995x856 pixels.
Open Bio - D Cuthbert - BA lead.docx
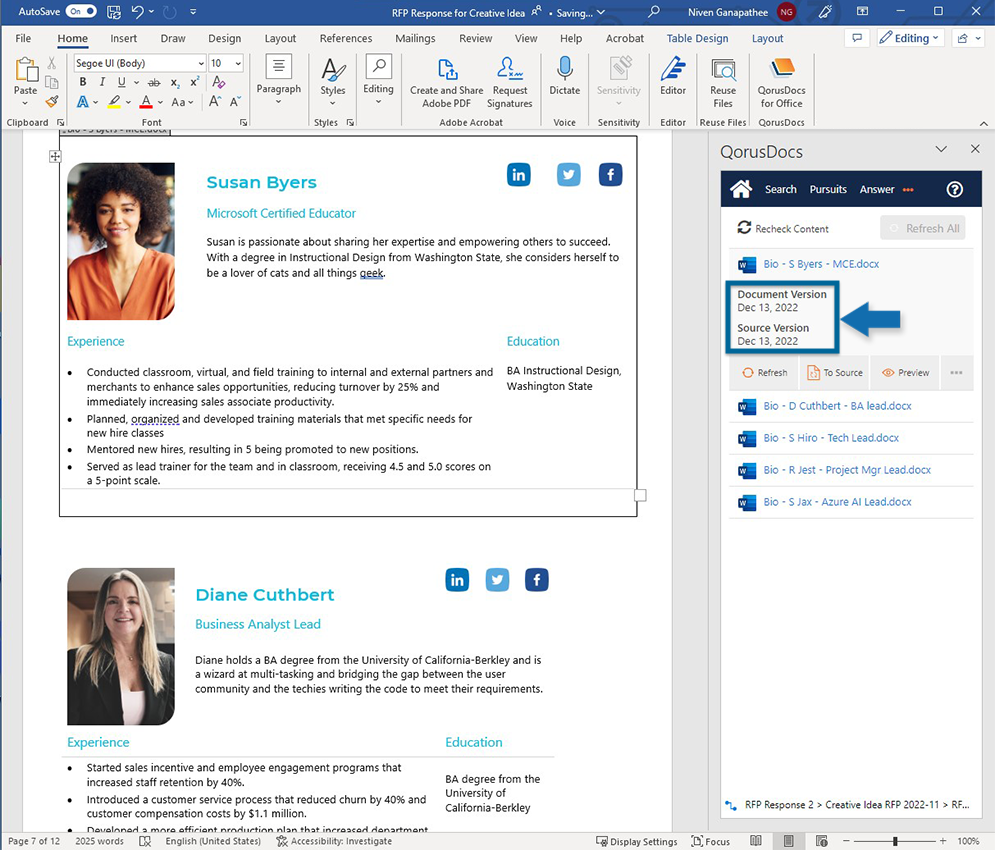click(837, 406)
